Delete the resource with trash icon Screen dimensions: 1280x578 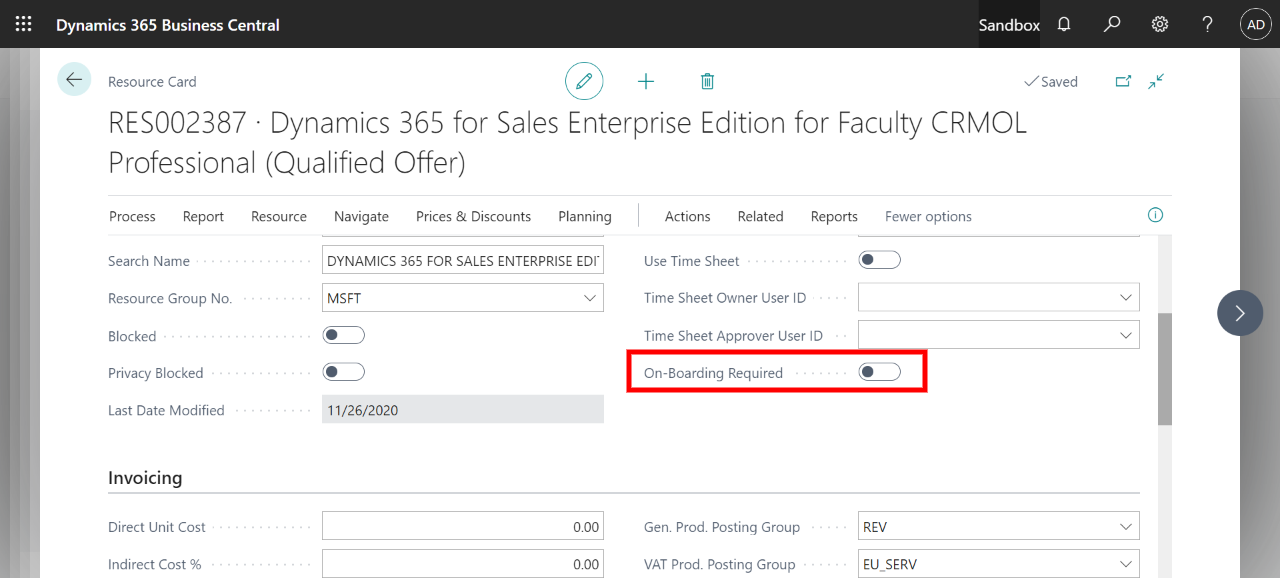[707, 81]
